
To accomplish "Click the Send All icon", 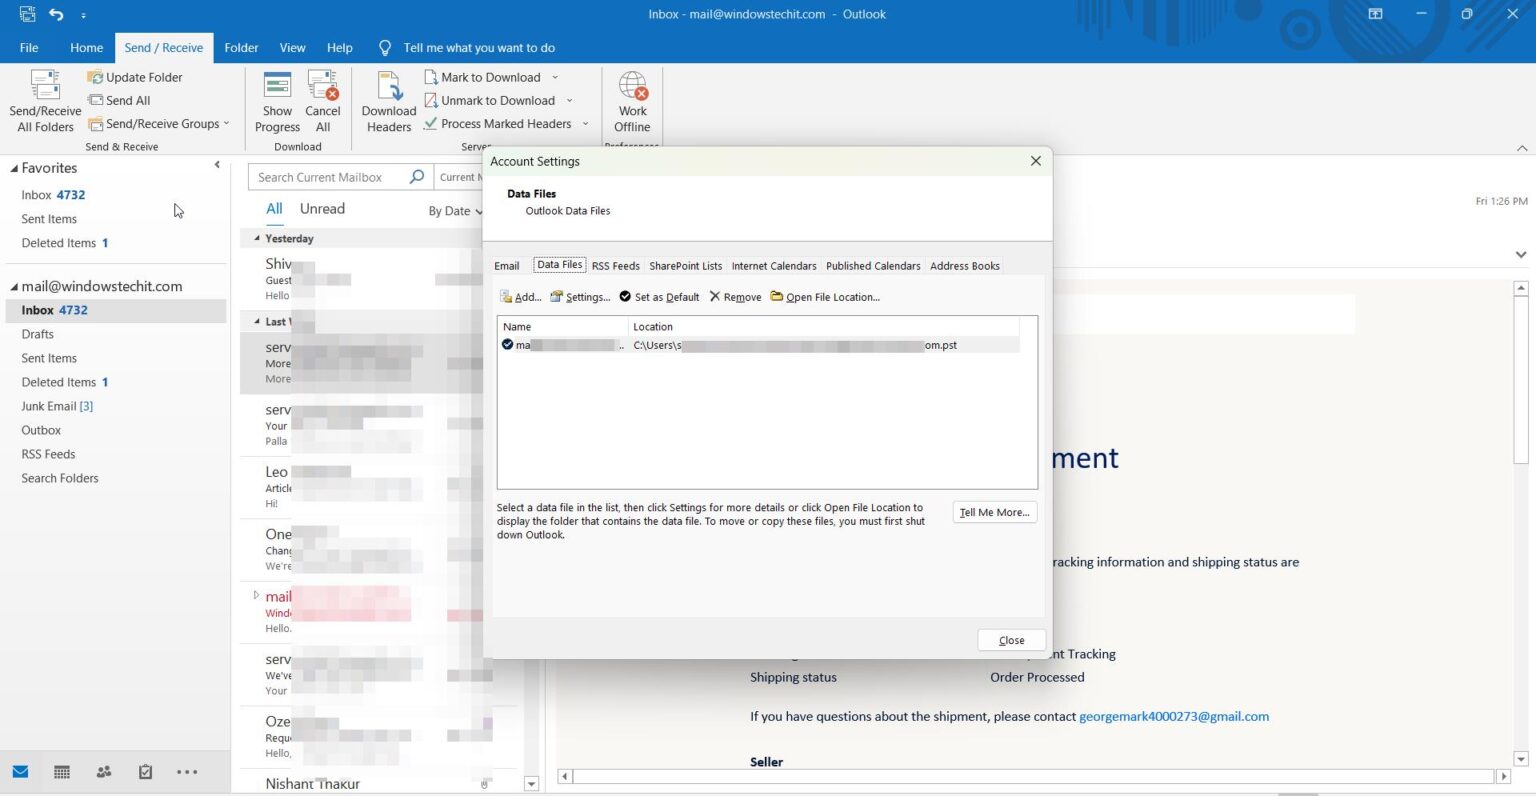I will pyautogui.click(x=98, y=100).
